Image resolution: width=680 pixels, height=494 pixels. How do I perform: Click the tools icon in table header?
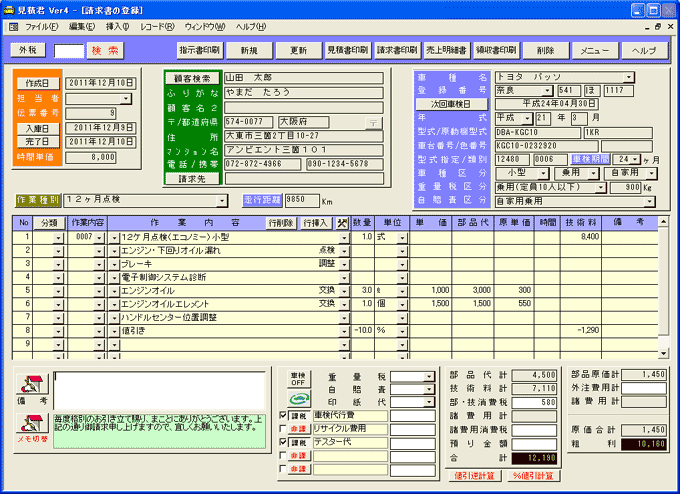pyautogui.click(x=342, y=223)
